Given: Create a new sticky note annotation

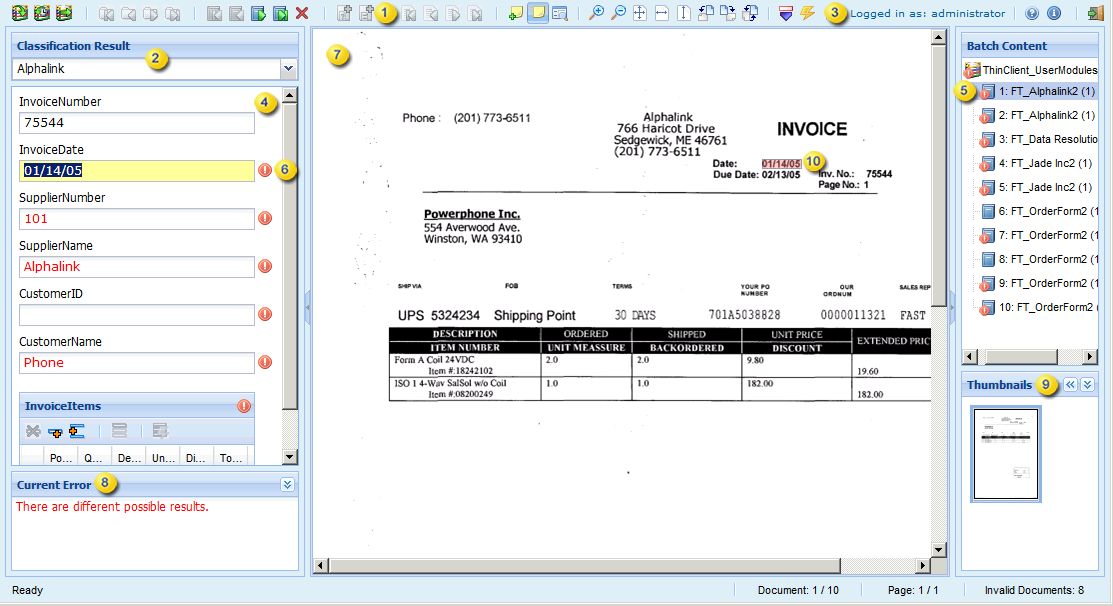Looking at the screenshot, I should [x=515, y=13].
